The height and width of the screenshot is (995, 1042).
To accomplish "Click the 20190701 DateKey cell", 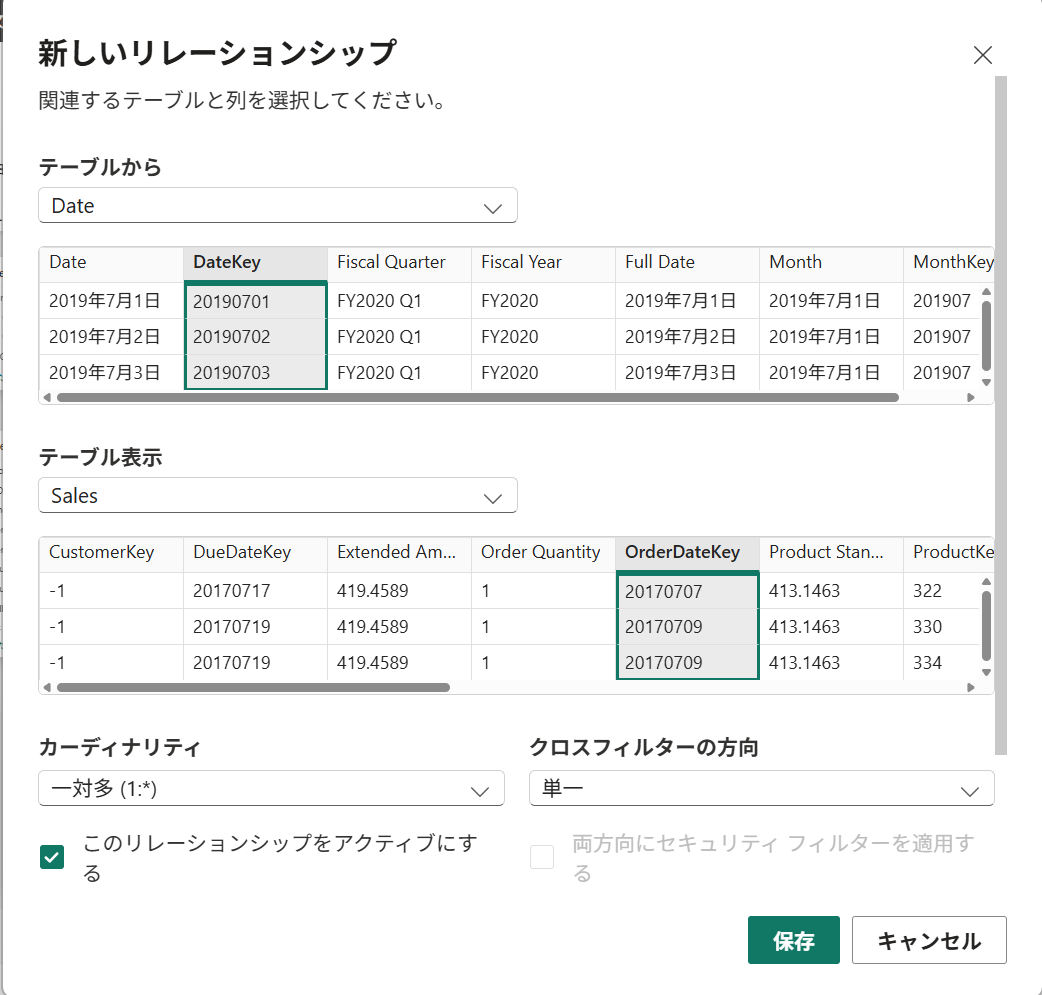I will click(x=255, y=301).
